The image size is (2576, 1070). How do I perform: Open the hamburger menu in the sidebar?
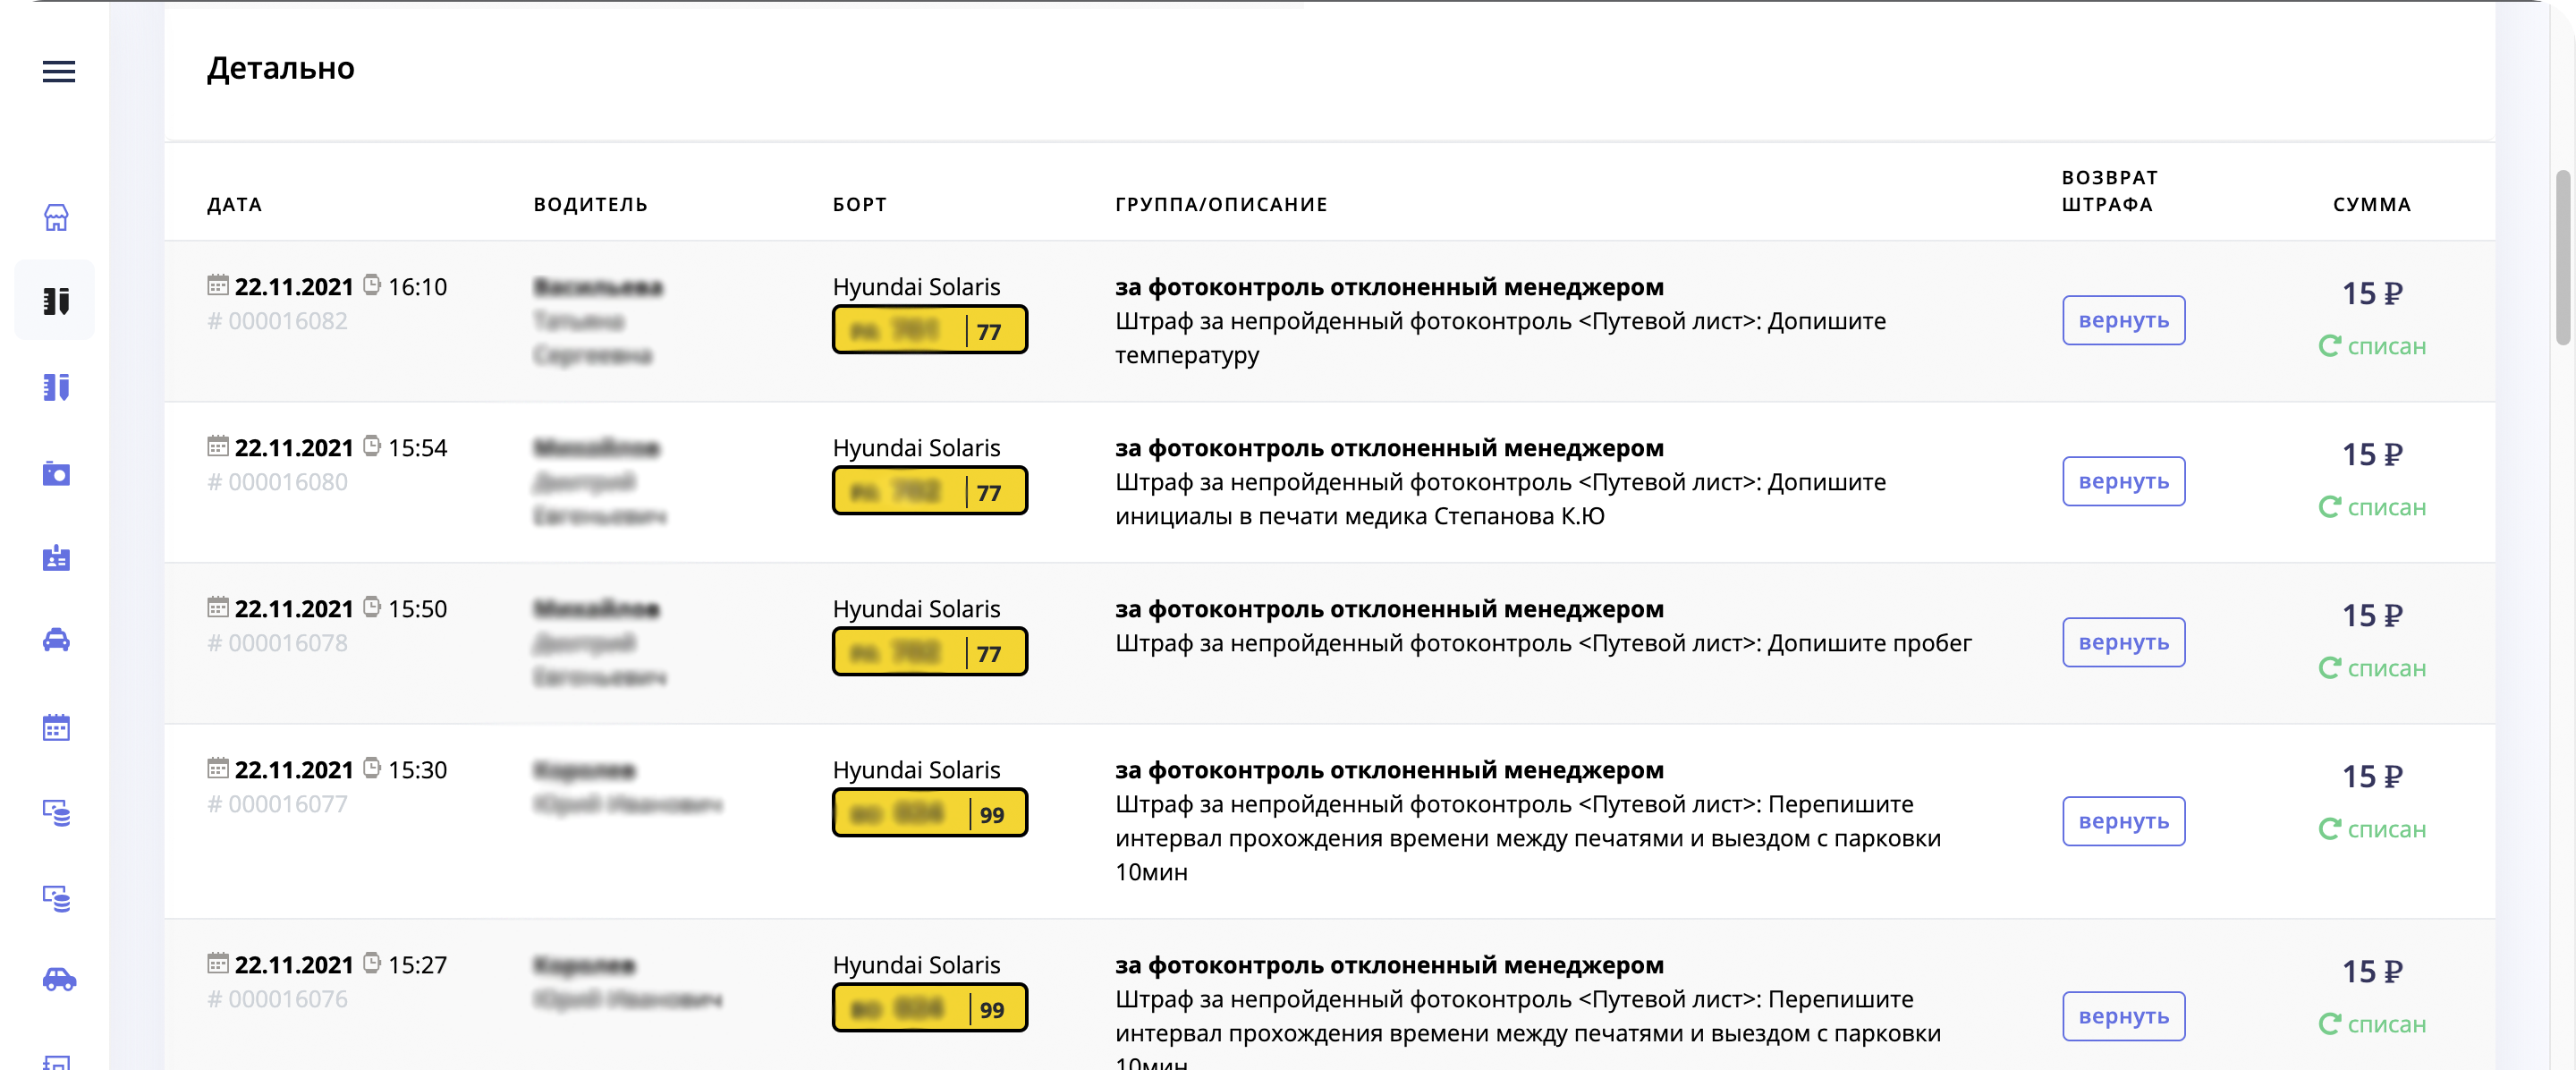click(x=59, y=71)
